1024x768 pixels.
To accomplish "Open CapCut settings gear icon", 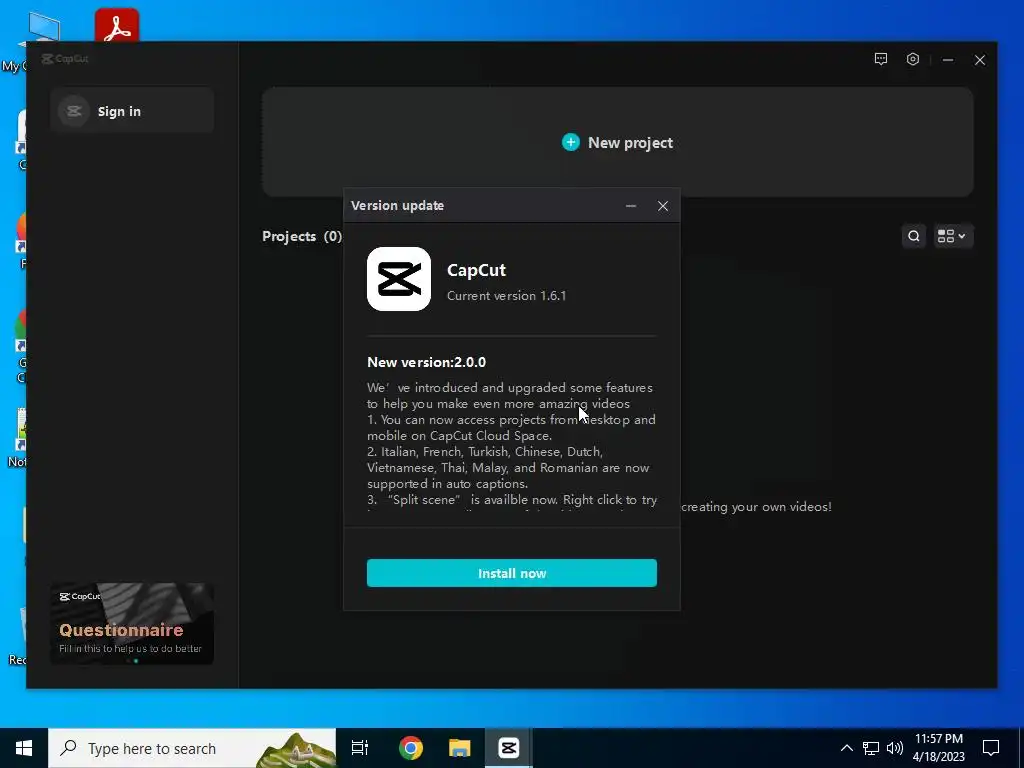I will coord(913,59).
